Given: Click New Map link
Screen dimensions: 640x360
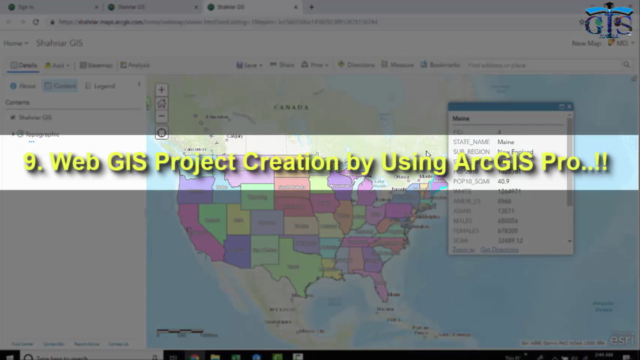Looking at the screenshot, I should pos(586,43).
